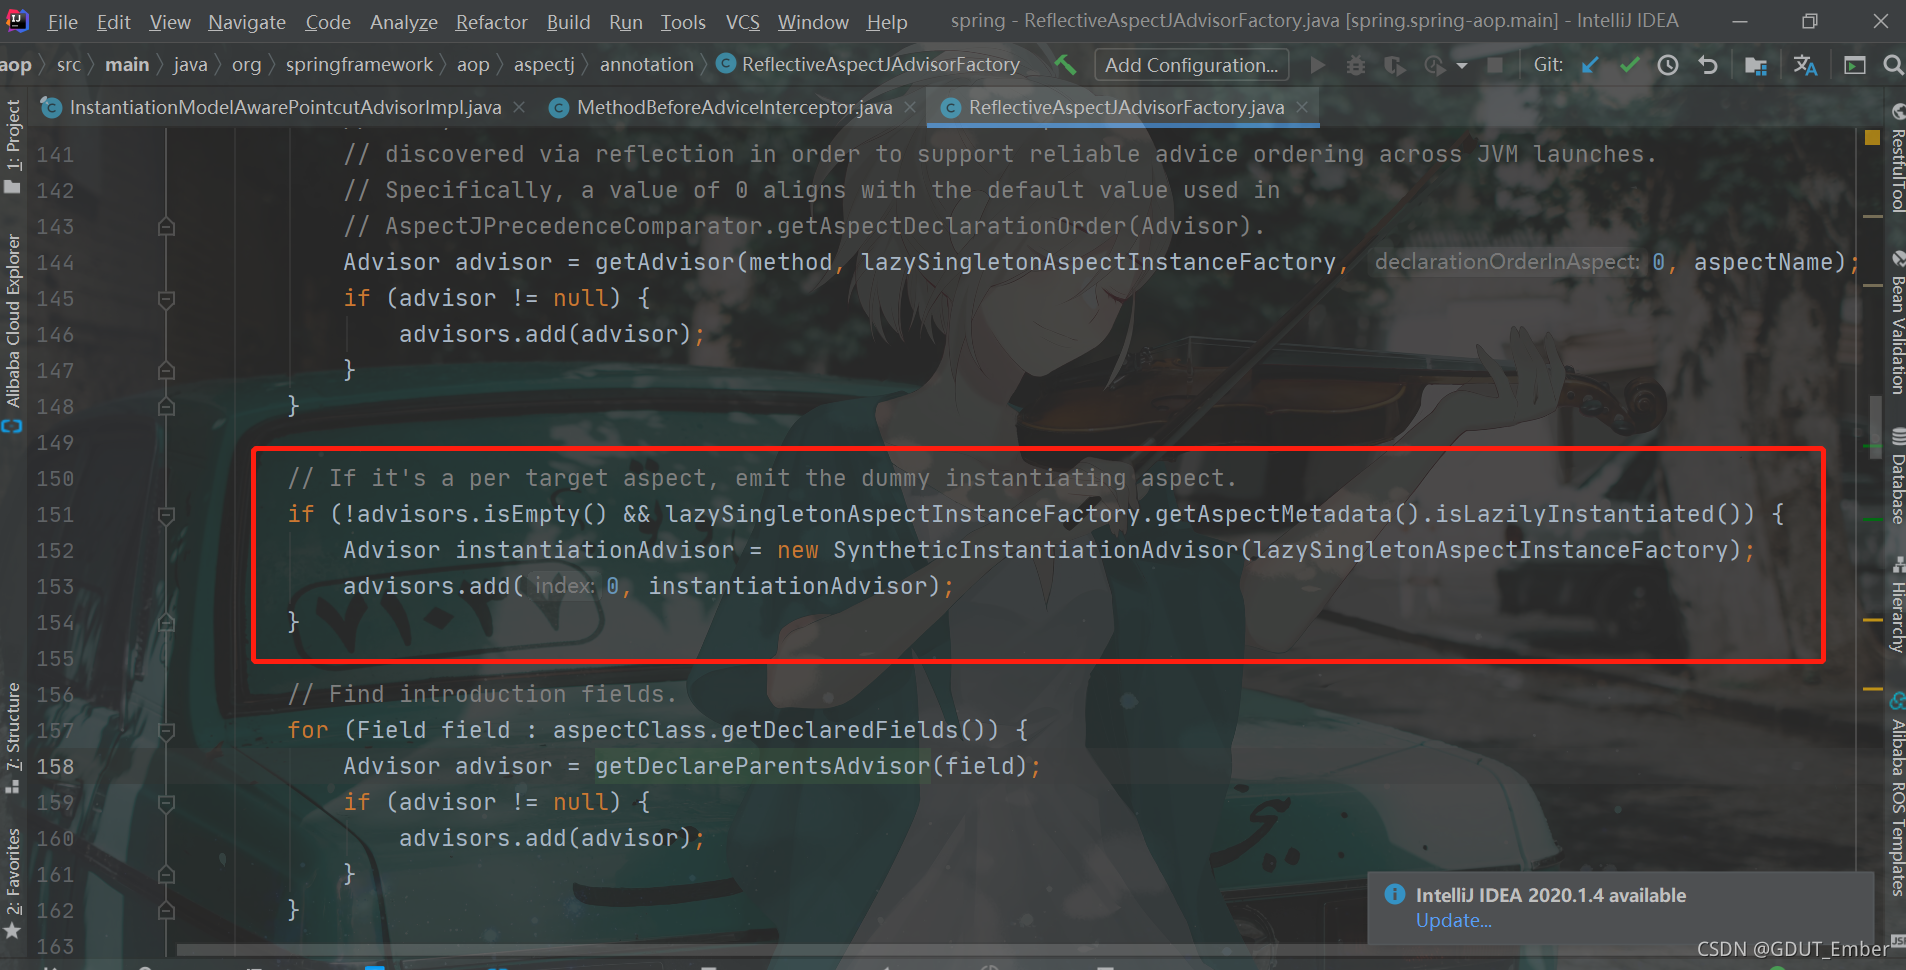Close the InstantiationModelAwarePointcutAdvisorImpl.java tab

pyautogui.click(x=519, y=107)
